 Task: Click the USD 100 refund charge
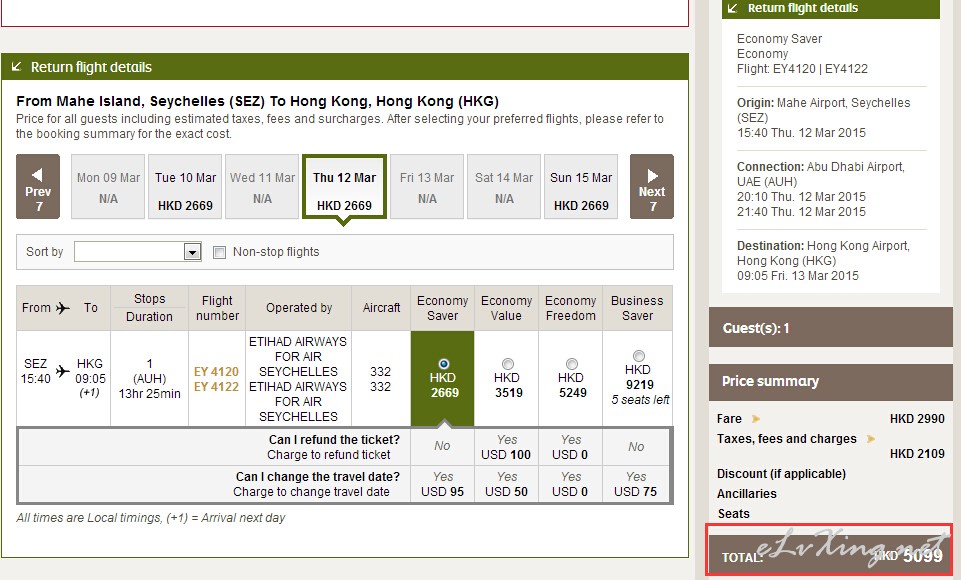point(506,455)
